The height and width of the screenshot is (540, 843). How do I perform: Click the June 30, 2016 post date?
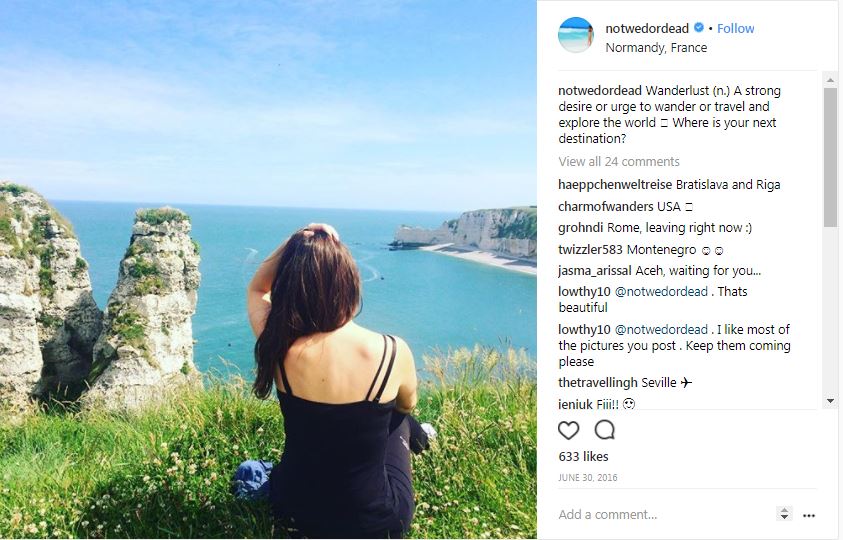tap(588, 478)
